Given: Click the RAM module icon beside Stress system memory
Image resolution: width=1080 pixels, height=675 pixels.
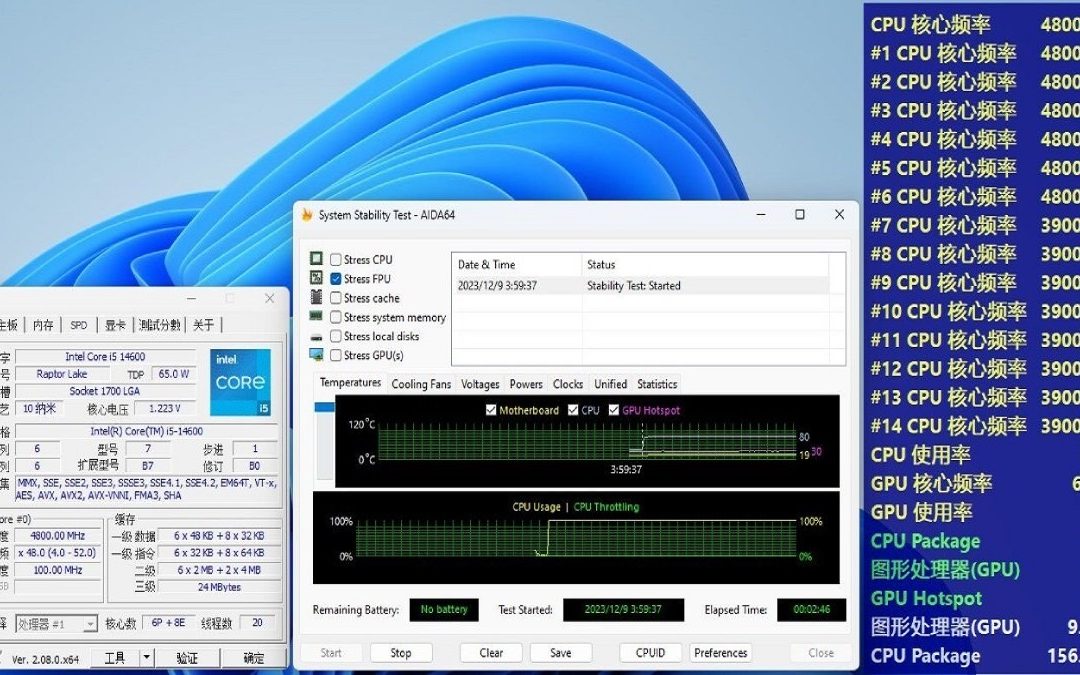Looking at the screenshot, I should coord(316,316).
